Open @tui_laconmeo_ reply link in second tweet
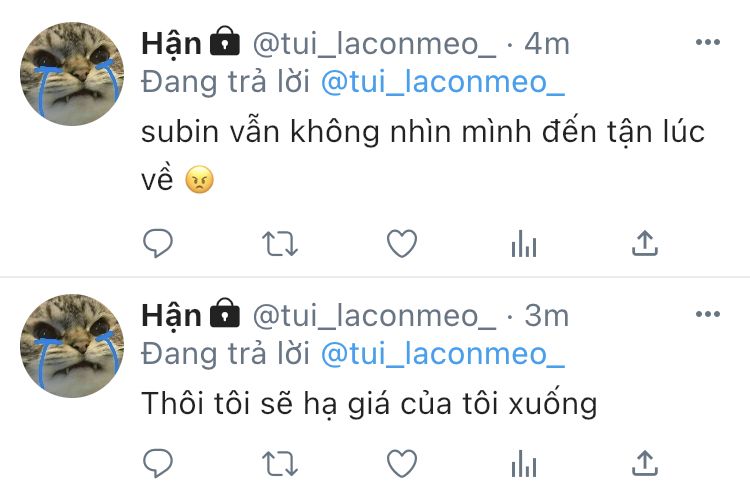 point(443,354)
